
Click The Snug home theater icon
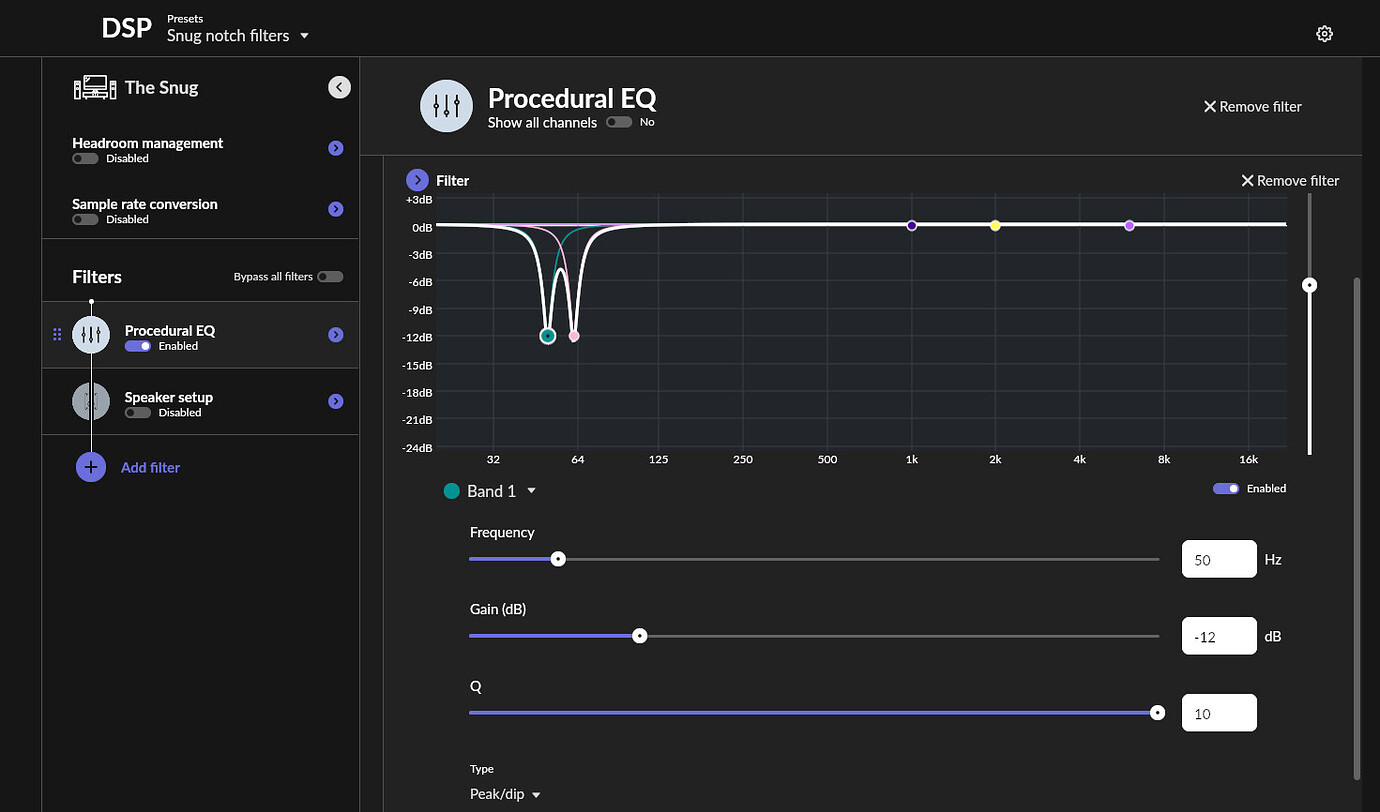pyautogui.click(x=93, y=87)
